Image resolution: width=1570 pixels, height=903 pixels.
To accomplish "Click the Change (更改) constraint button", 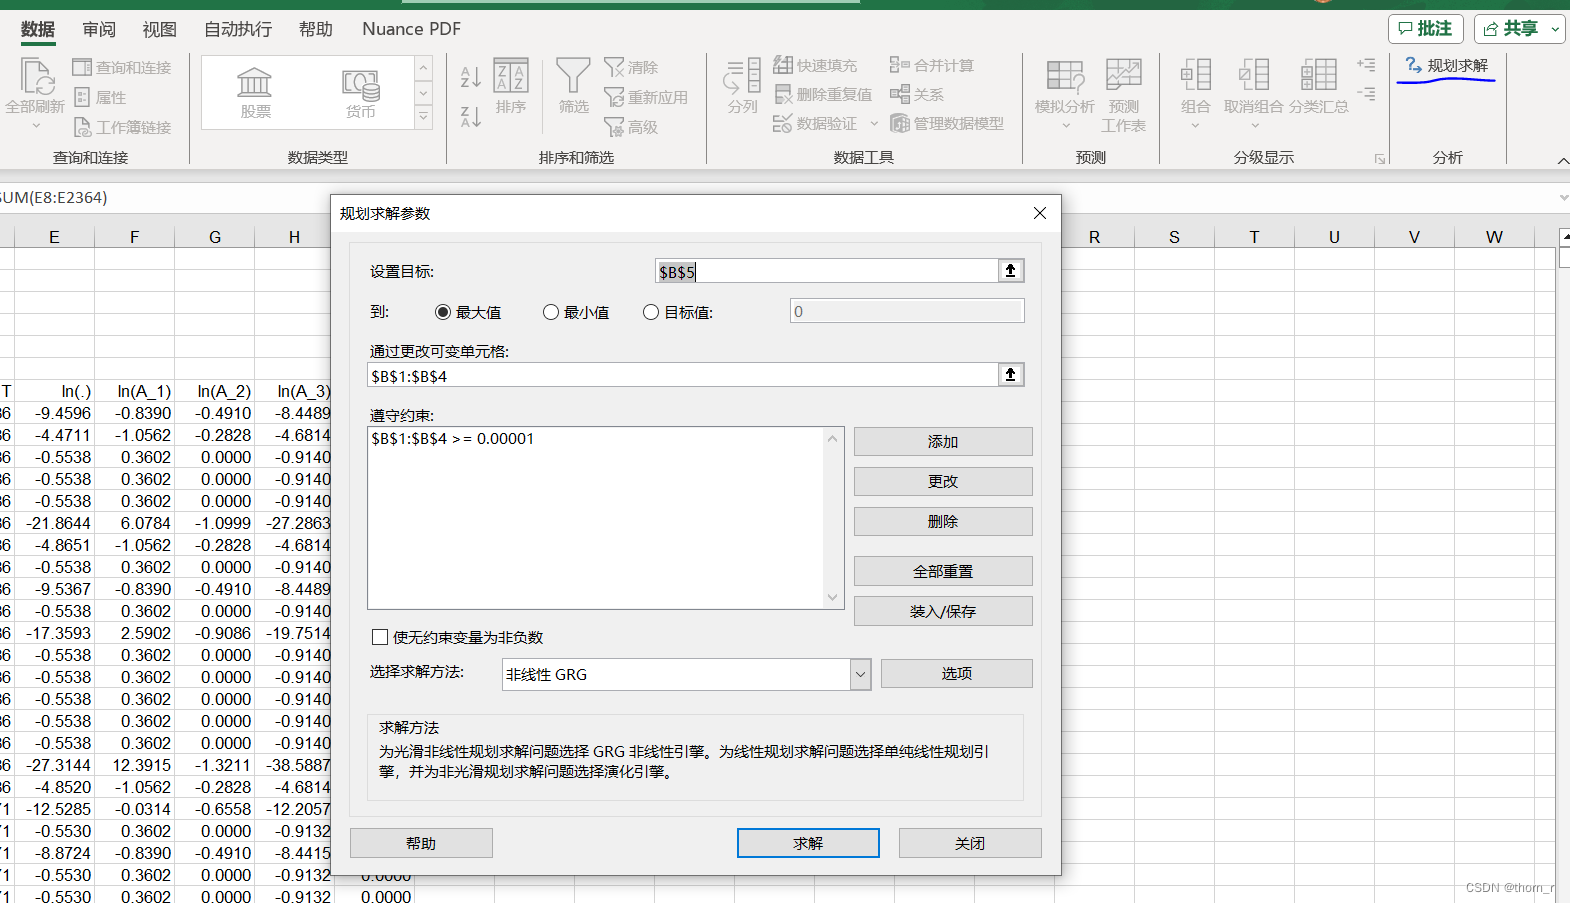I will pos(943,482).
